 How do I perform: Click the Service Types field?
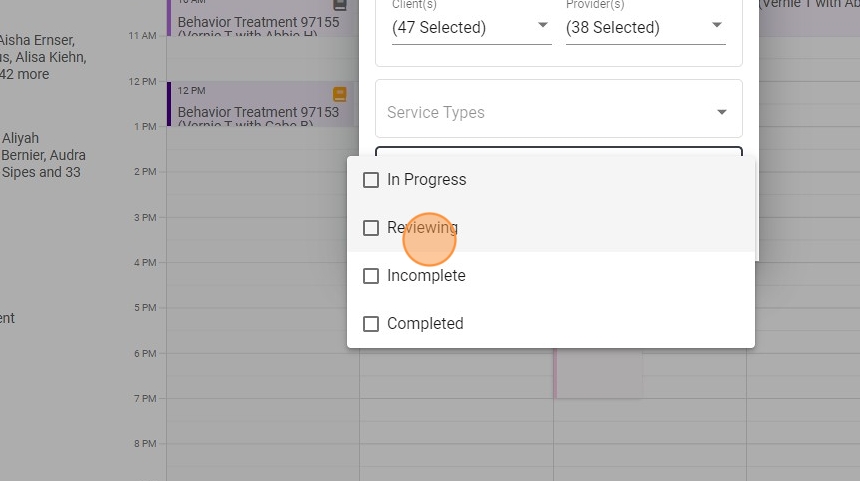pos(540,112)
